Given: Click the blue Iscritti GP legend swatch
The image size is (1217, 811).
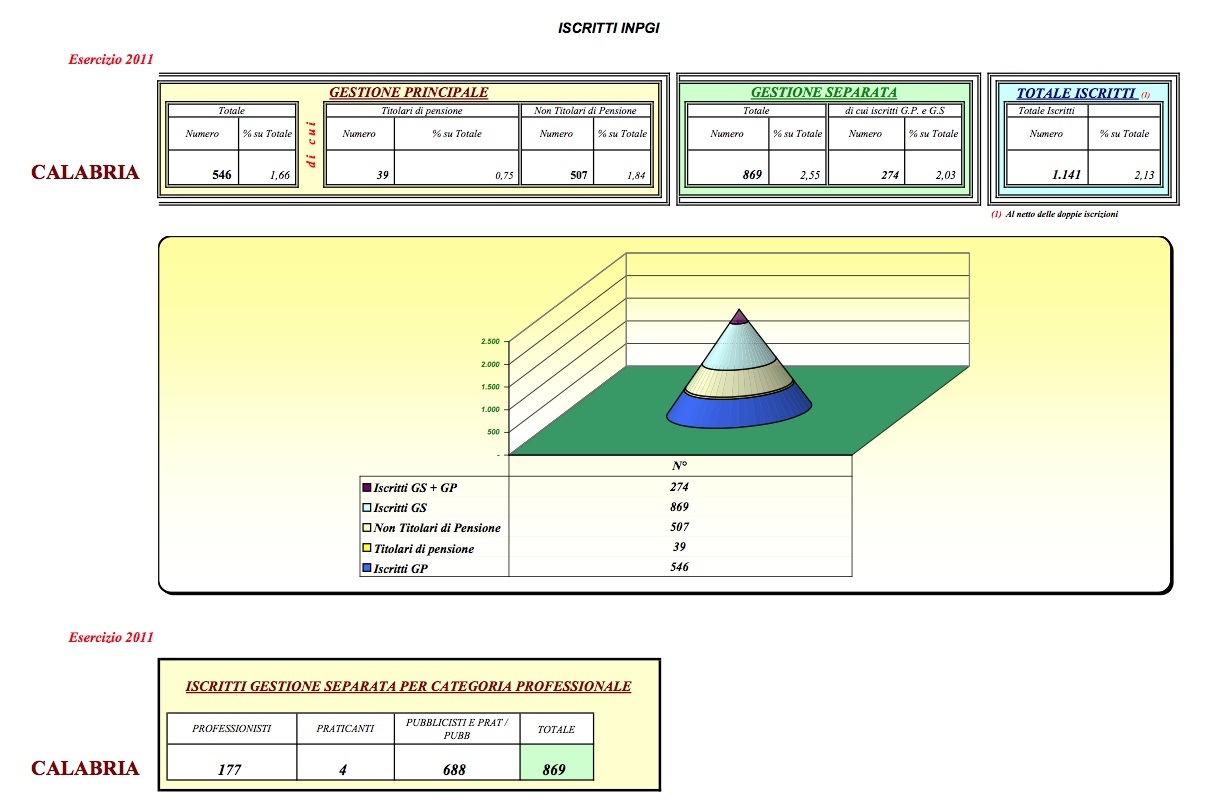Looking at the screenshot, I should [366, 569].
